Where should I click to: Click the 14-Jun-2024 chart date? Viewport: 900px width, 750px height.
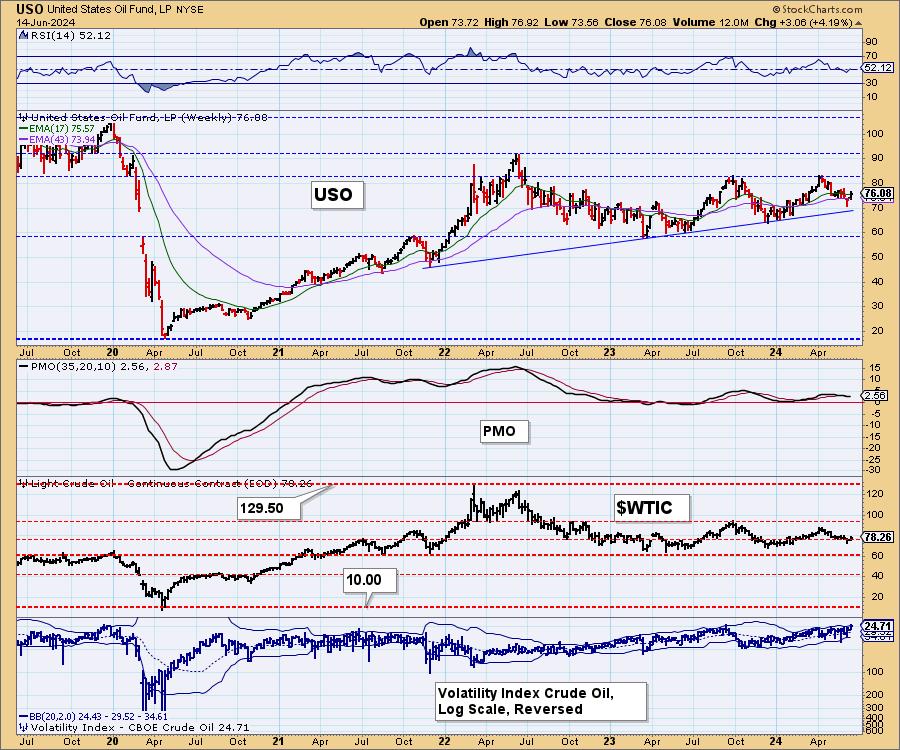[44, 22]
